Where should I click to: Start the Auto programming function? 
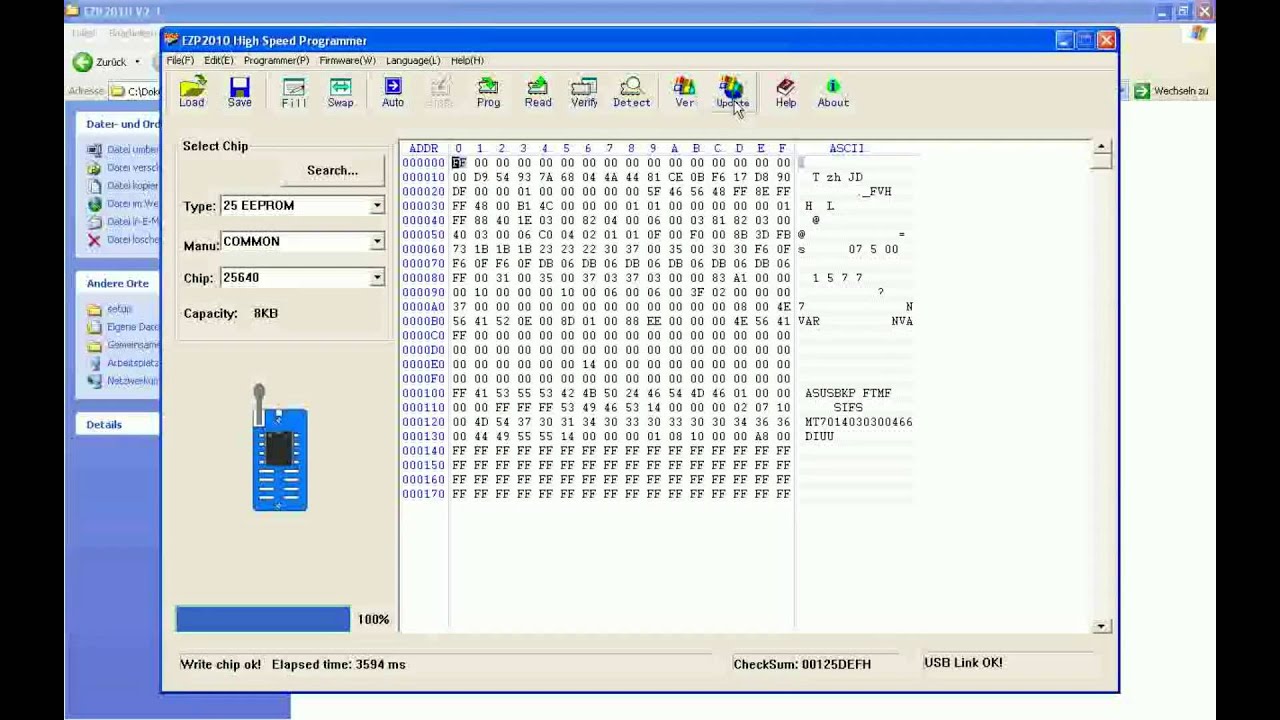click(x=393, y=92)
